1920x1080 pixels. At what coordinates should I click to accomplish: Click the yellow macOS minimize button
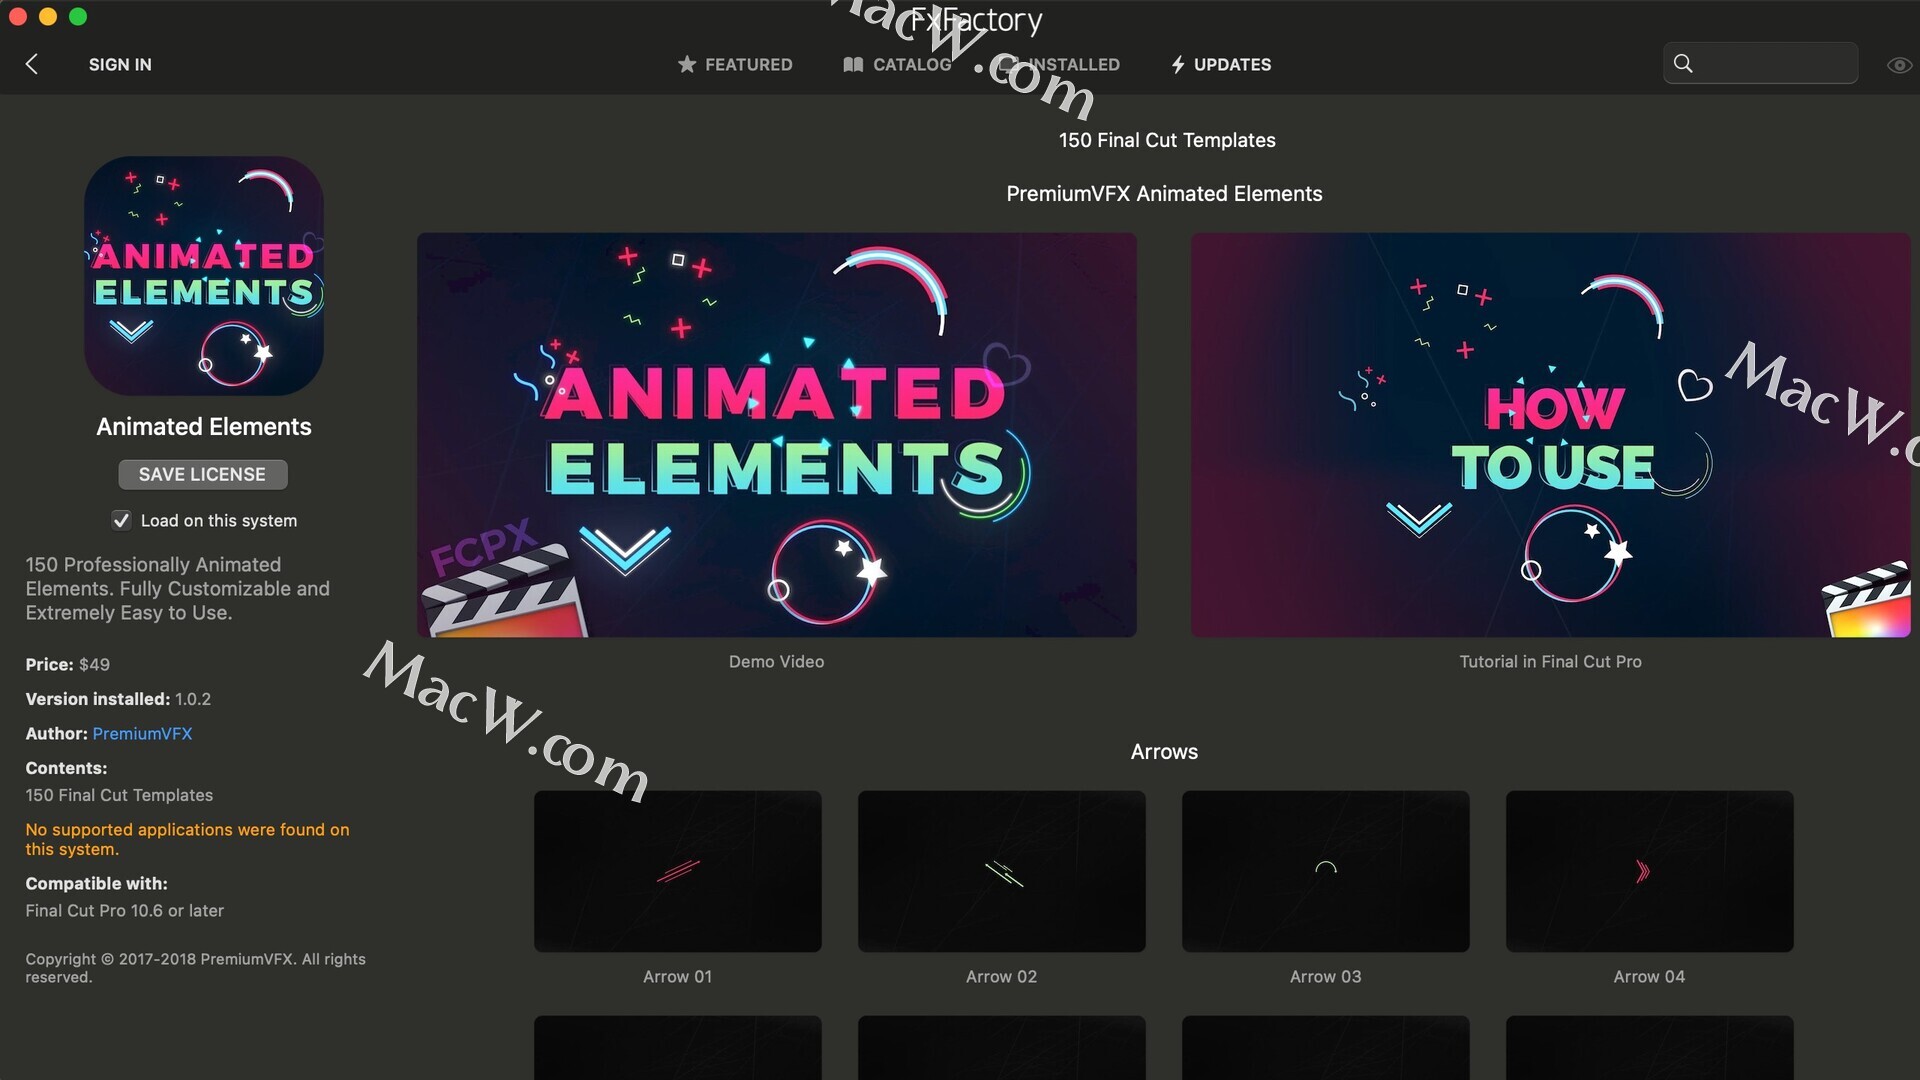click(x=48, y=17)
